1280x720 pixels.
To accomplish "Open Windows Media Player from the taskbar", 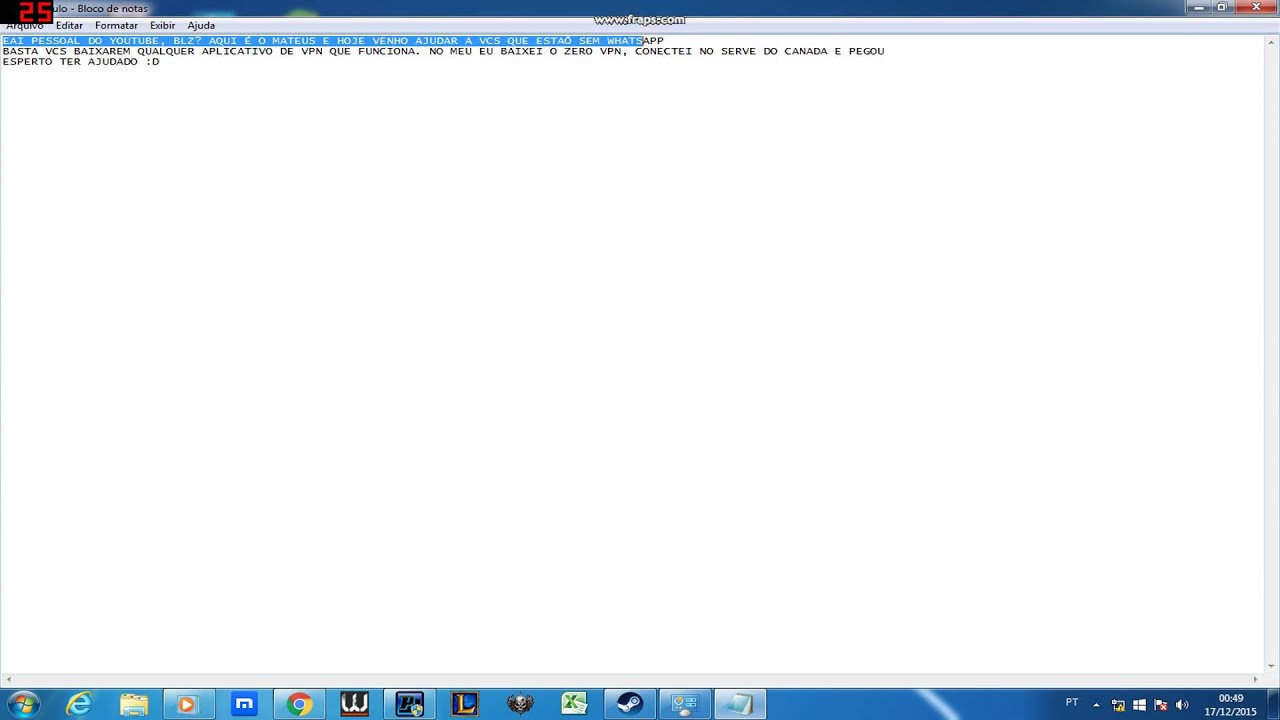I will (x=187, y=705).
